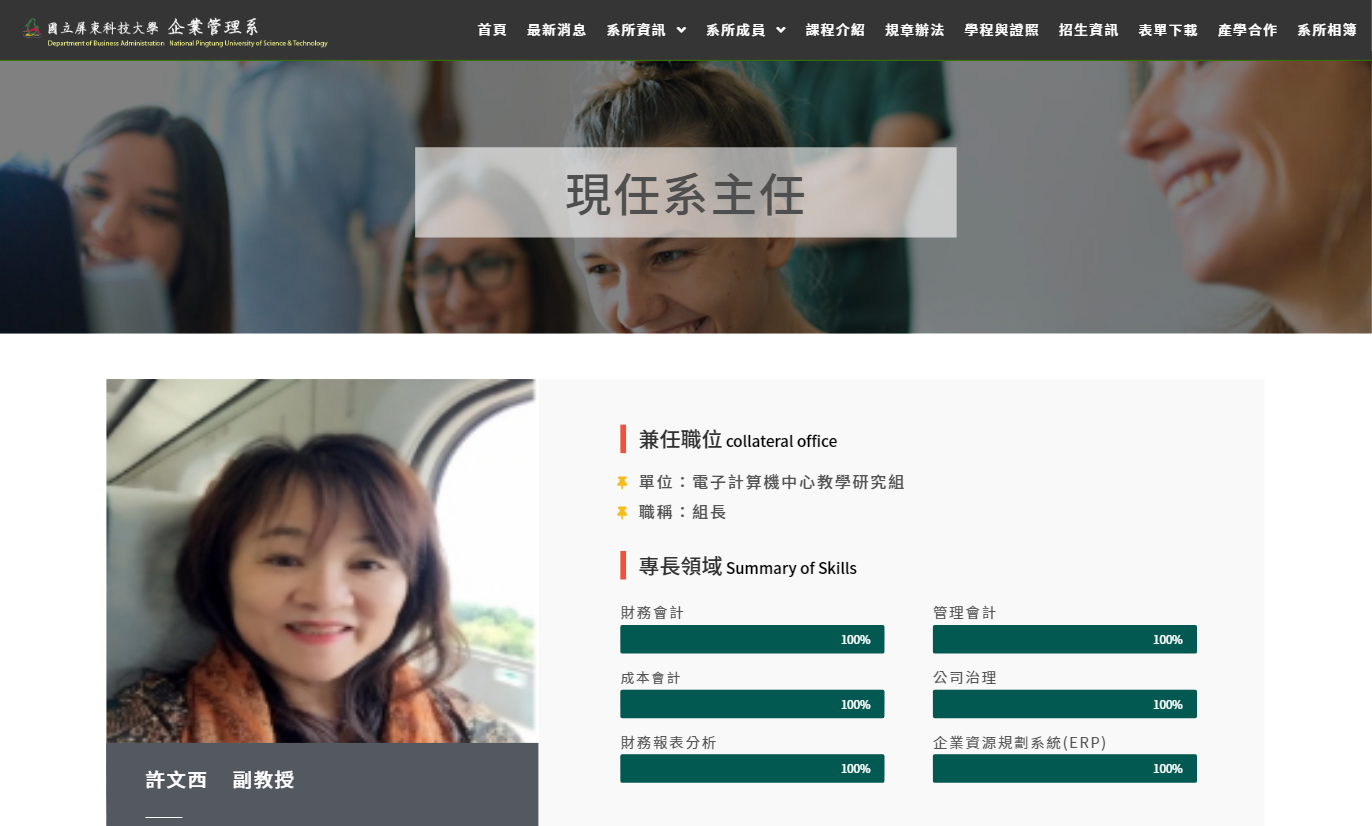This screenshot has height=826, width=1372.
Task: Open the 產學合作 link
Action: coord(1247,30)
